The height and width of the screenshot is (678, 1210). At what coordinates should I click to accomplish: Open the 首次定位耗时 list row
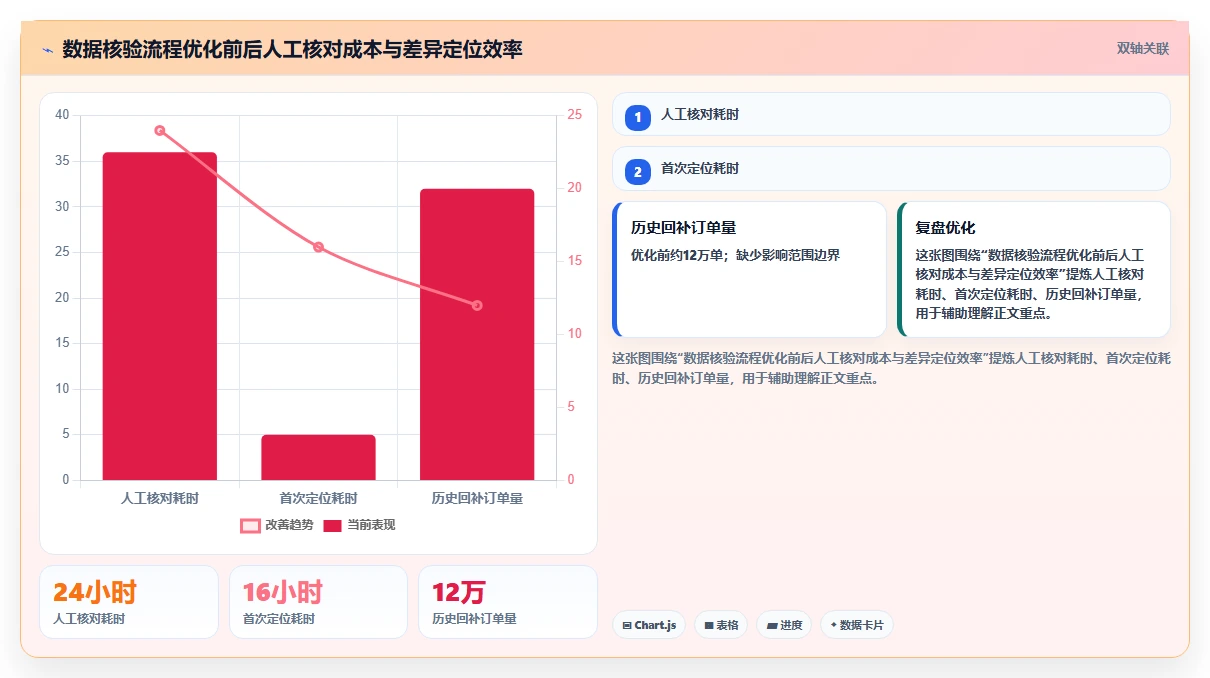(x=891, y=168)
